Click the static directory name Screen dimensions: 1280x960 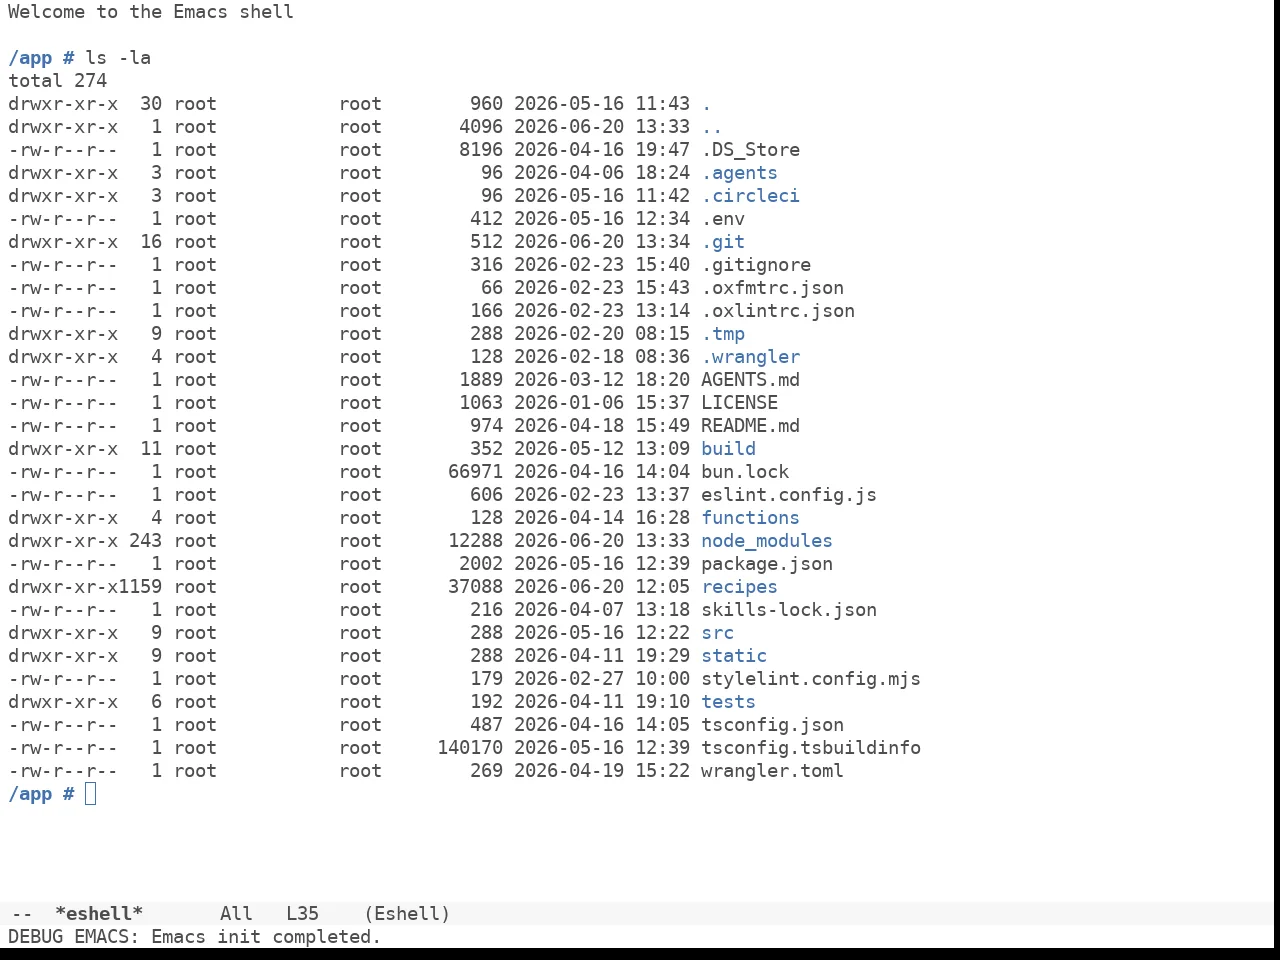734,656
